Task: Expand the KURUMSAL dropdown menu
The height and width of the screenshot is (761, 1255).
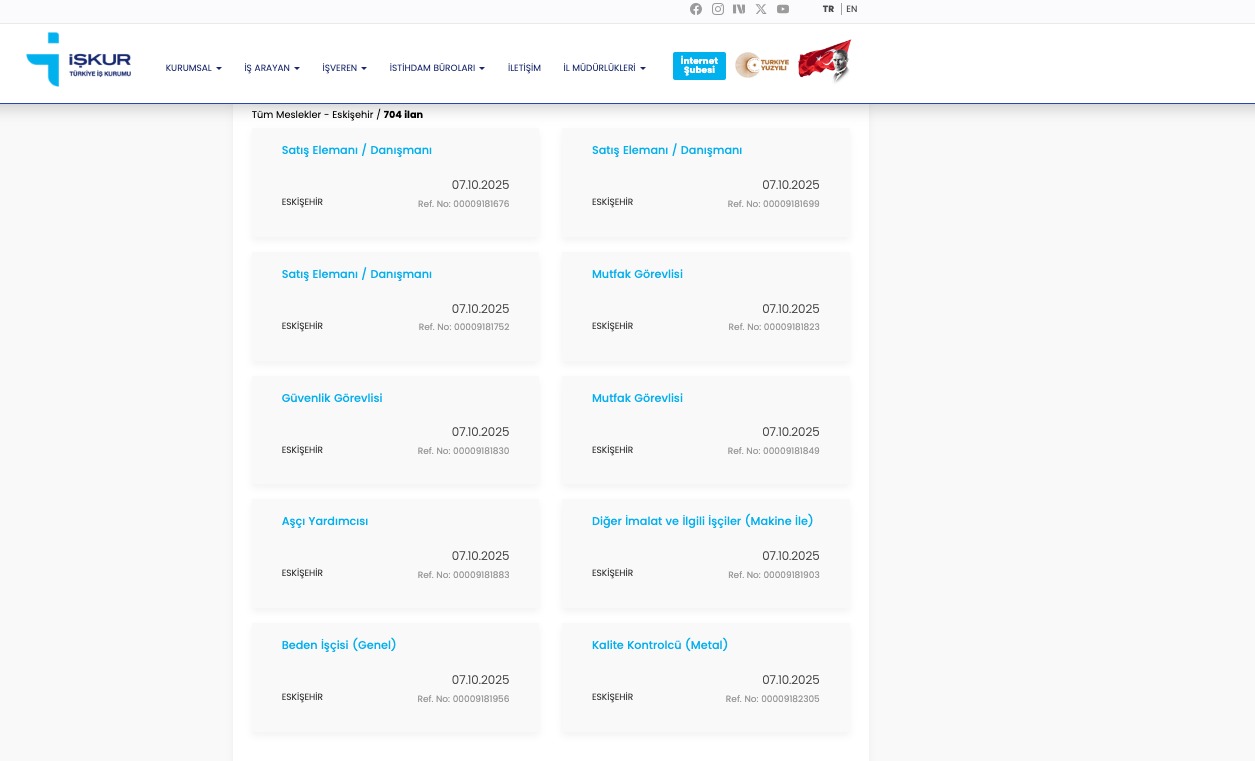Action: coord(193,68)
